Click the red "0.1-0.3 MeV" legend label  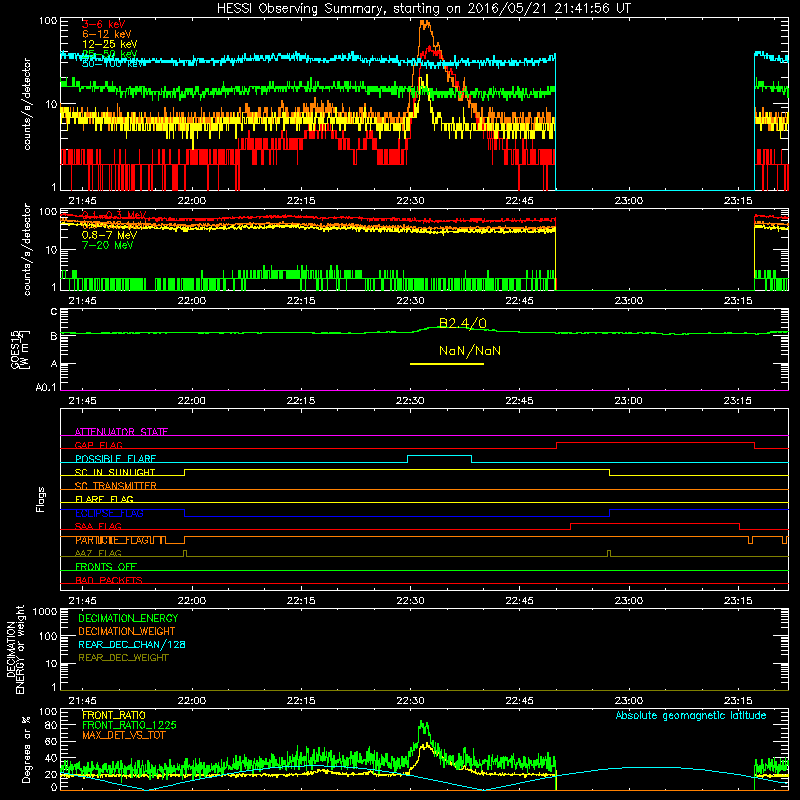coord(114,215)
